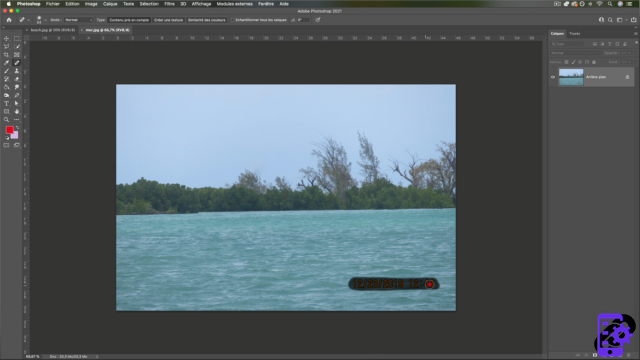Image resolution: width=640 pixels, height=360 pixels.
Task: Select the Zoom tool
Action: click(6, 120)
